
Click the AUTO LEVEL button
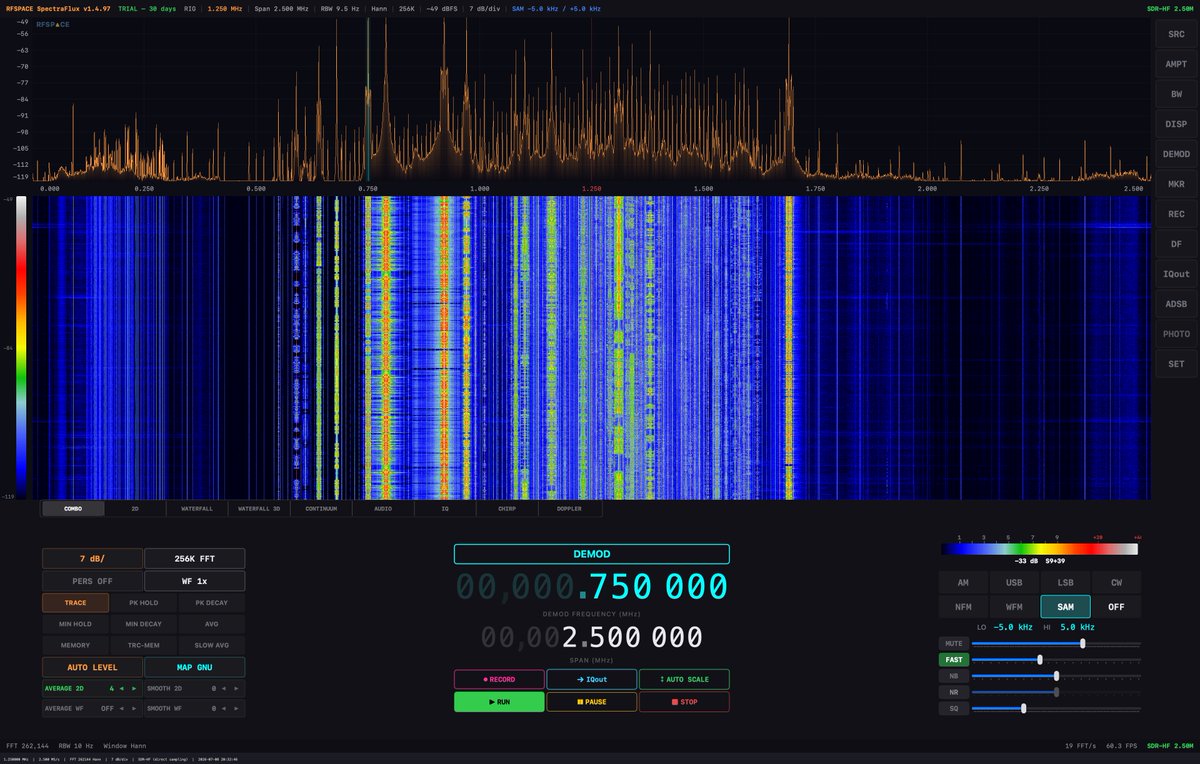point(92,667)
